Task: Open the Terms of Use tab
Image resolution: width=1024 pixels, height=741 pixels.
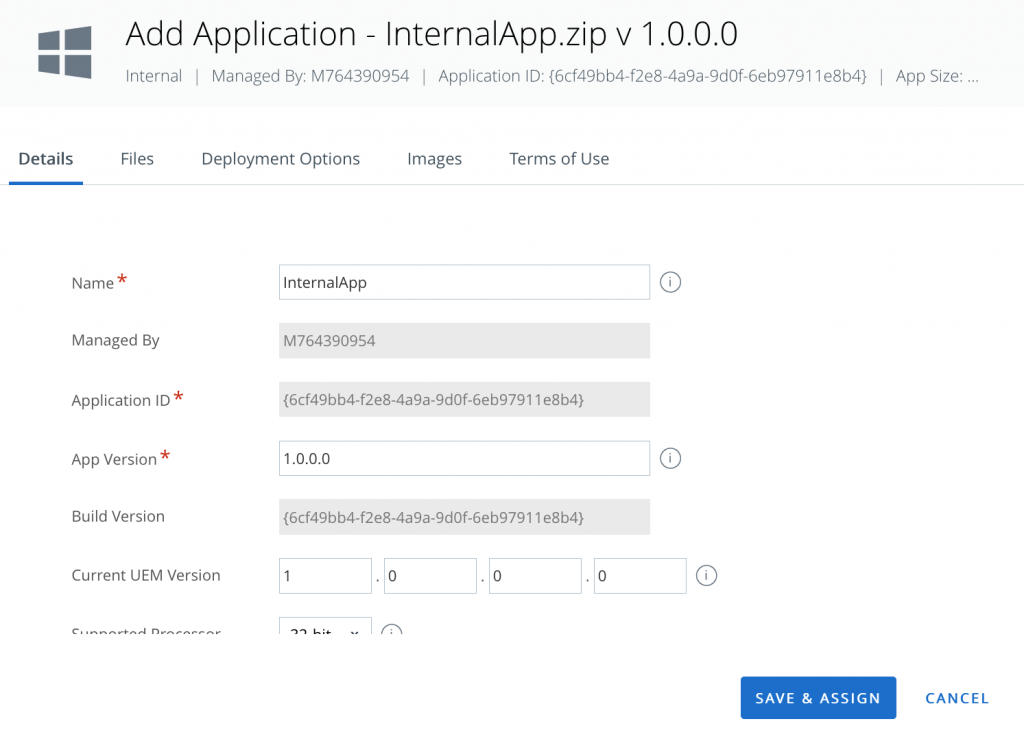Action: pos(559,159)
